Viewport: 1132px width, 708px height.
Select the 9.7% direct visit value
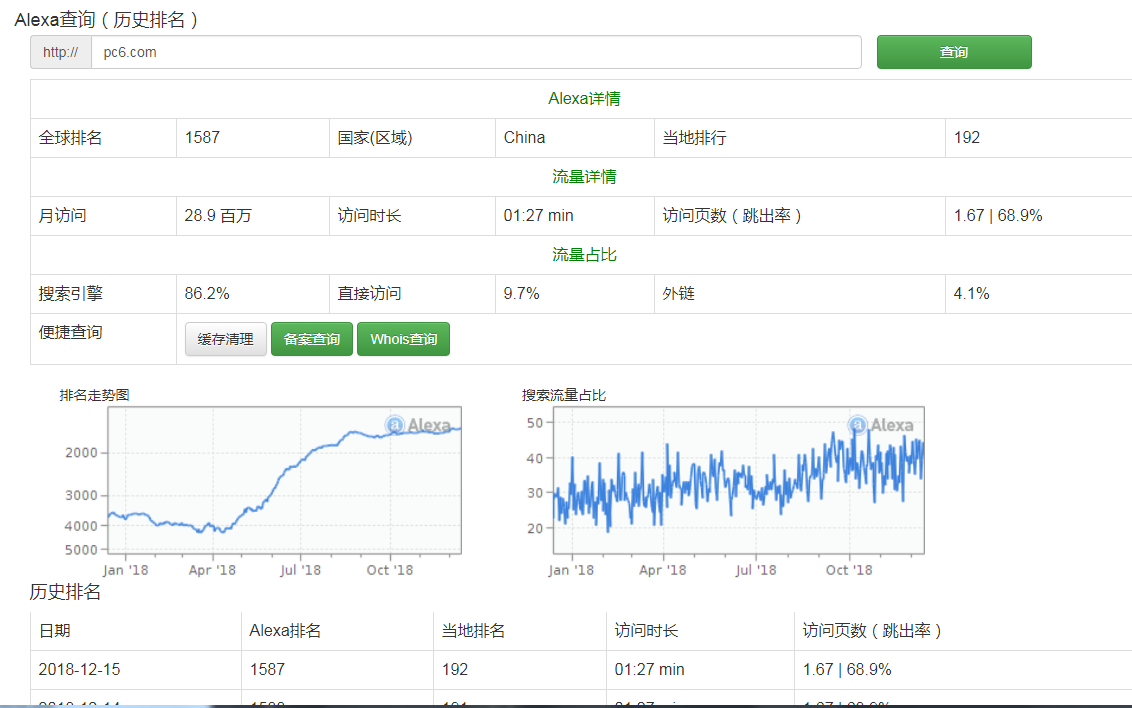pyautogui.click(x=521, y=294)
